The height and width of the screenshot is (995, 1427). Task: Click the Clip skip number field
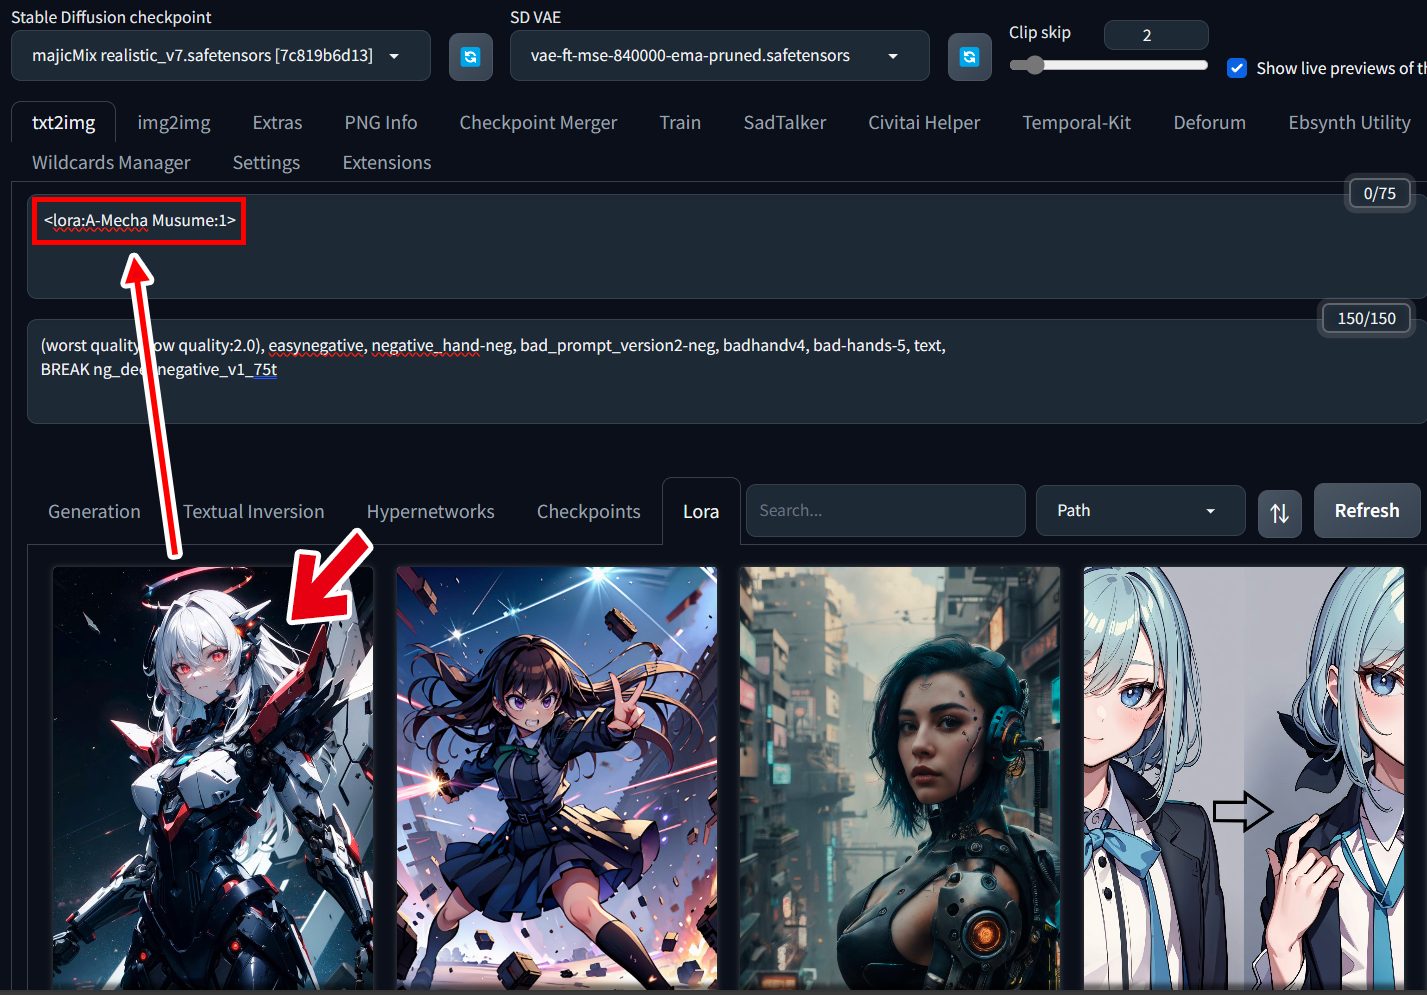1155,35
